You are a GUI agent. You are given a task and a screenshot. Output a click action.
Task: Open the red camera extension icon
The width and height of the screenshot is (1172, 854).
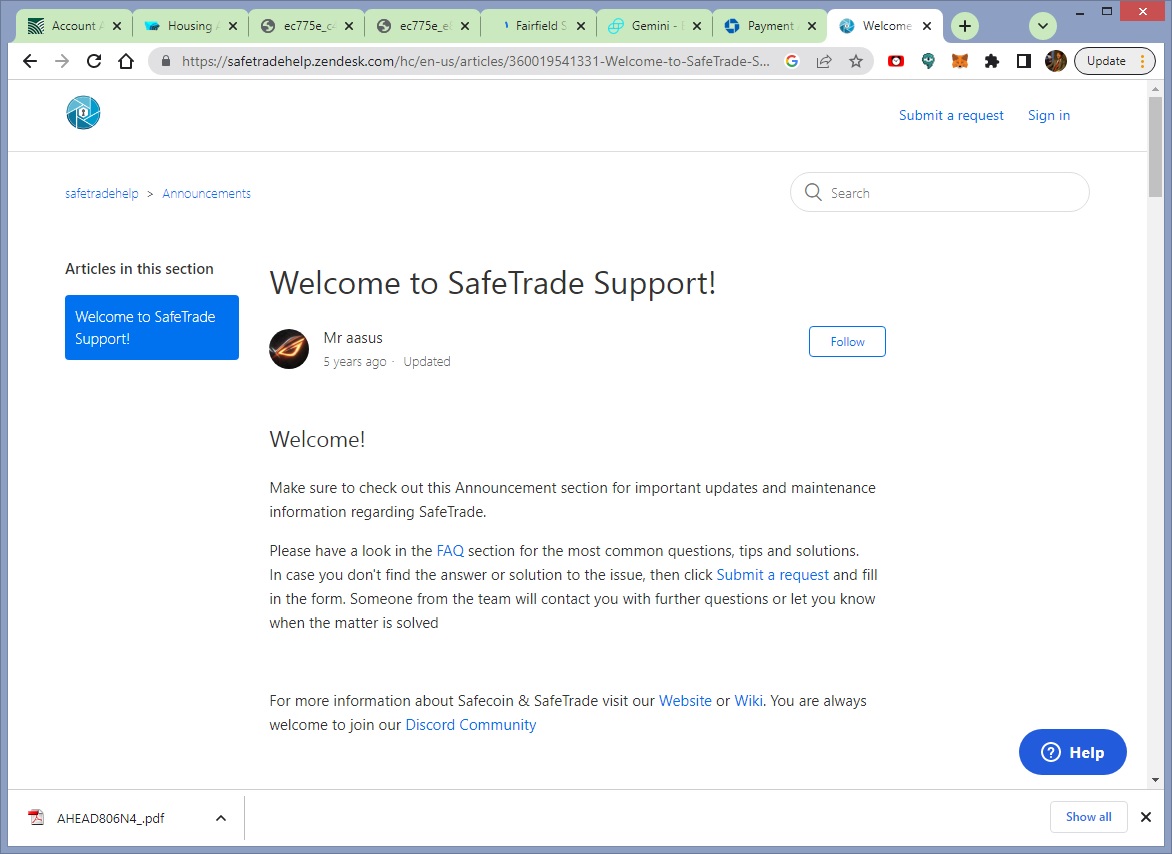point(895,61)
